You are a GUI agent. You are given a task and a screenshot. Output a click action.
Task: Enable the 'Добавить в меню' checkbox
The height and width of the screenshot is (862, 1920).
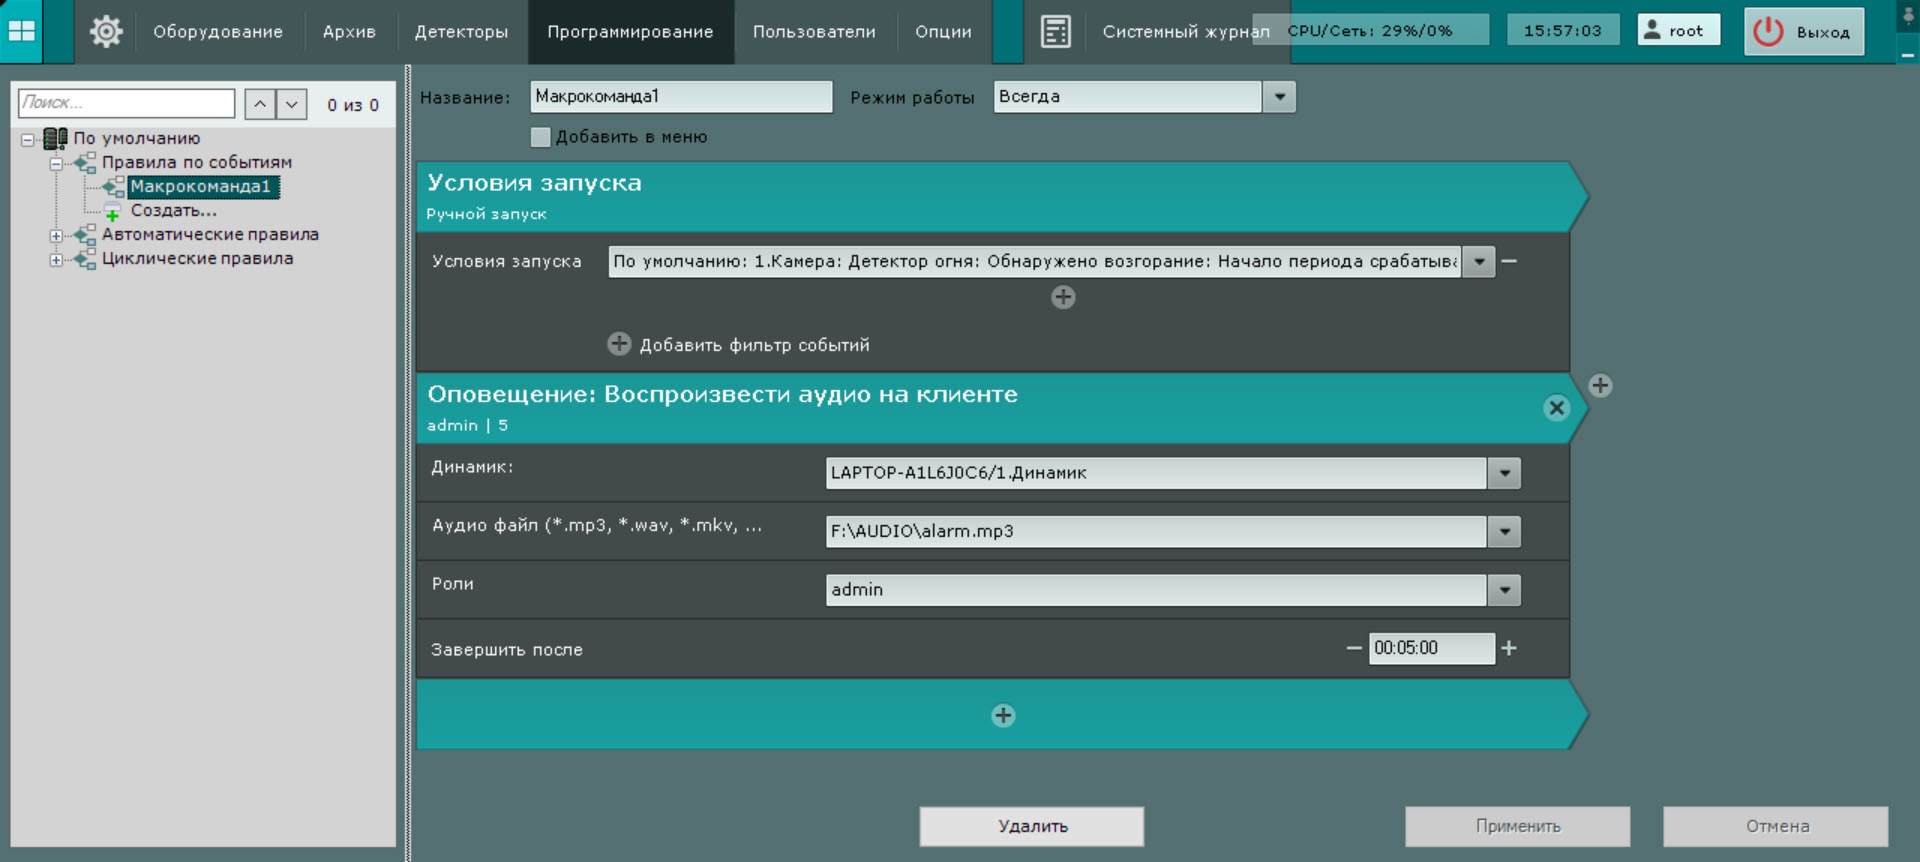pos(541,137)
